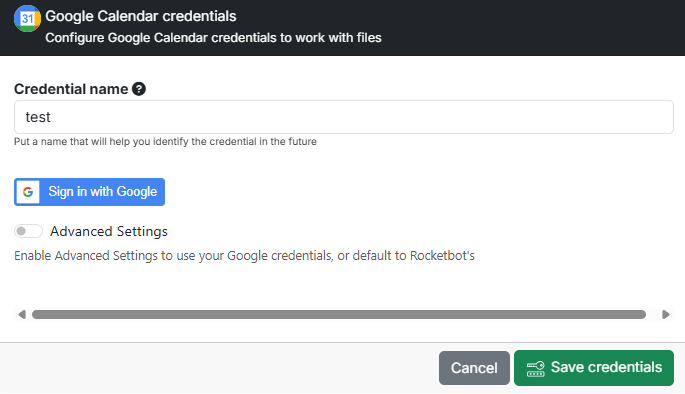Click the right arrow of horizontal scrollbar
This screenshot has width=685, height=394.
coord(666,314)
